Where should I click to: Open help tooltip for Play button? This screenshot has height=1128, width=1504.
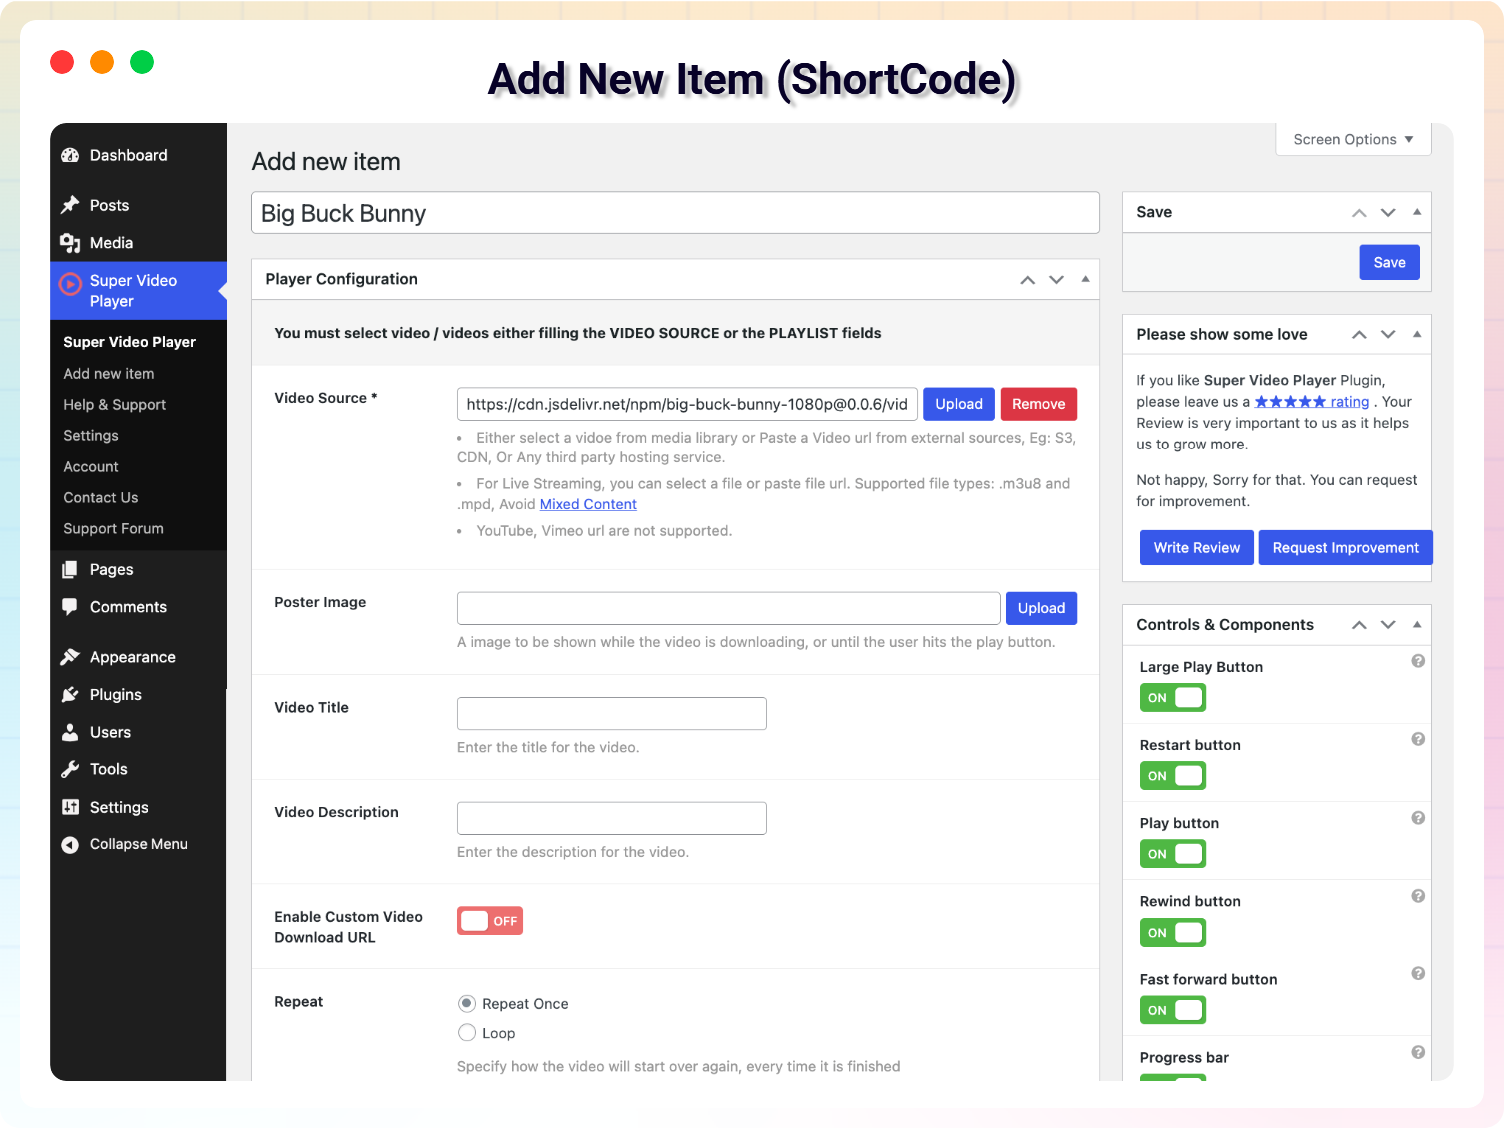[x=1418, y=818]
